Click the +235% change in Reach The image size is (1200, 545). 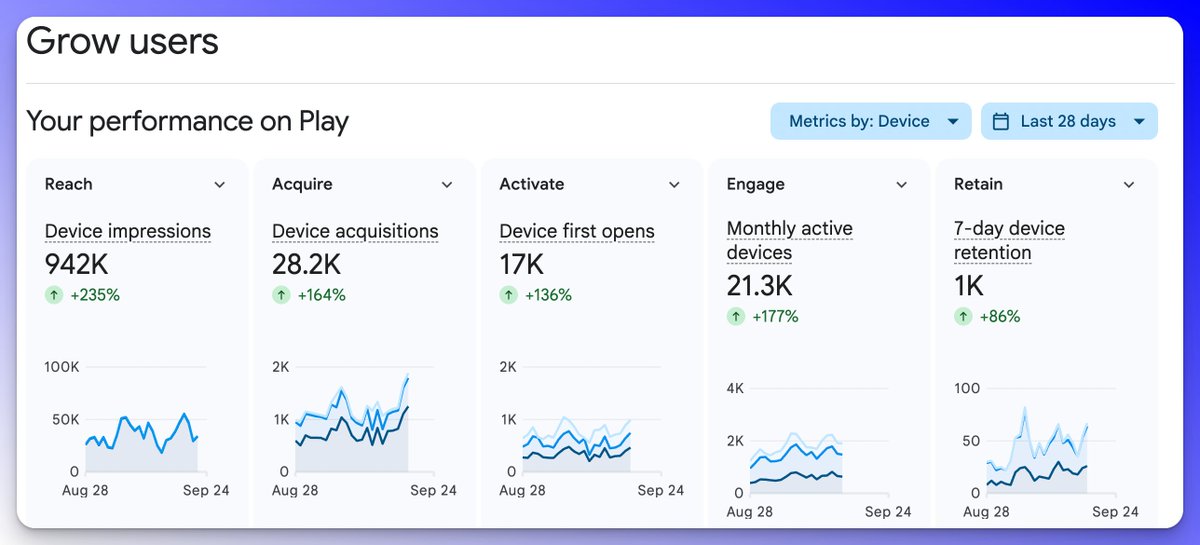(x=95, y=295)
